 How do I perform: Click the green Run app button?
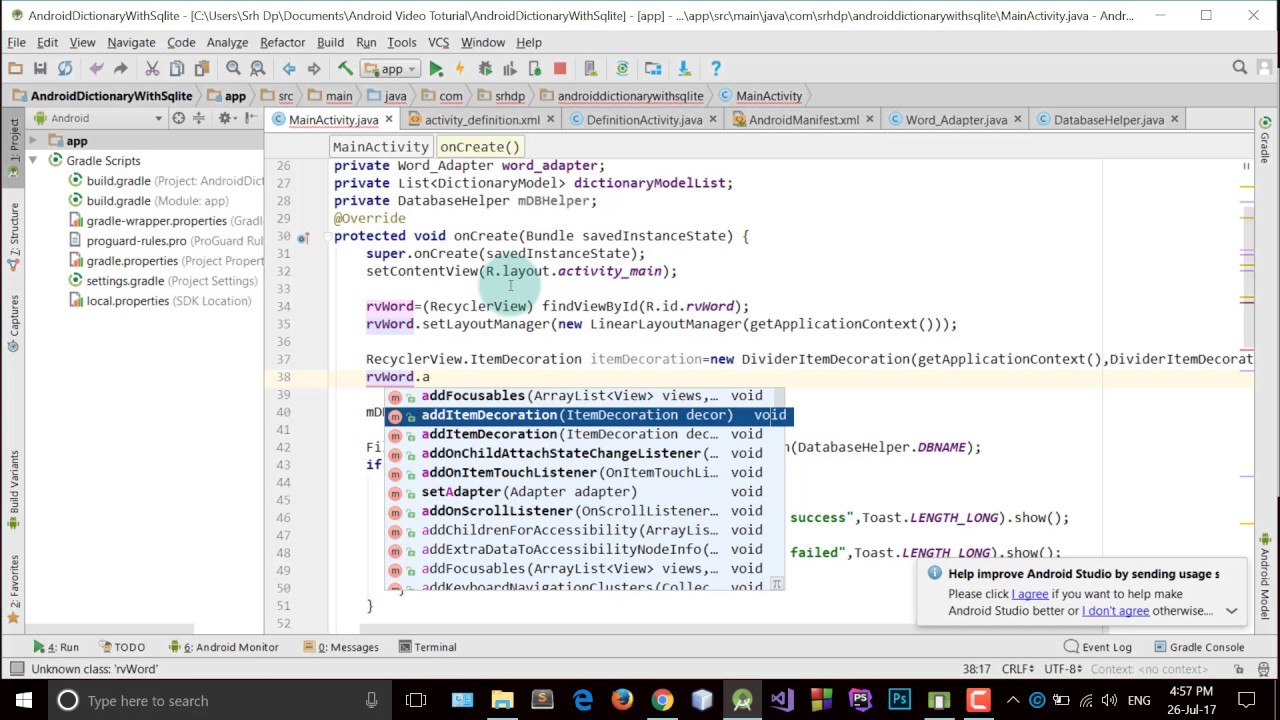coord(436,68)
